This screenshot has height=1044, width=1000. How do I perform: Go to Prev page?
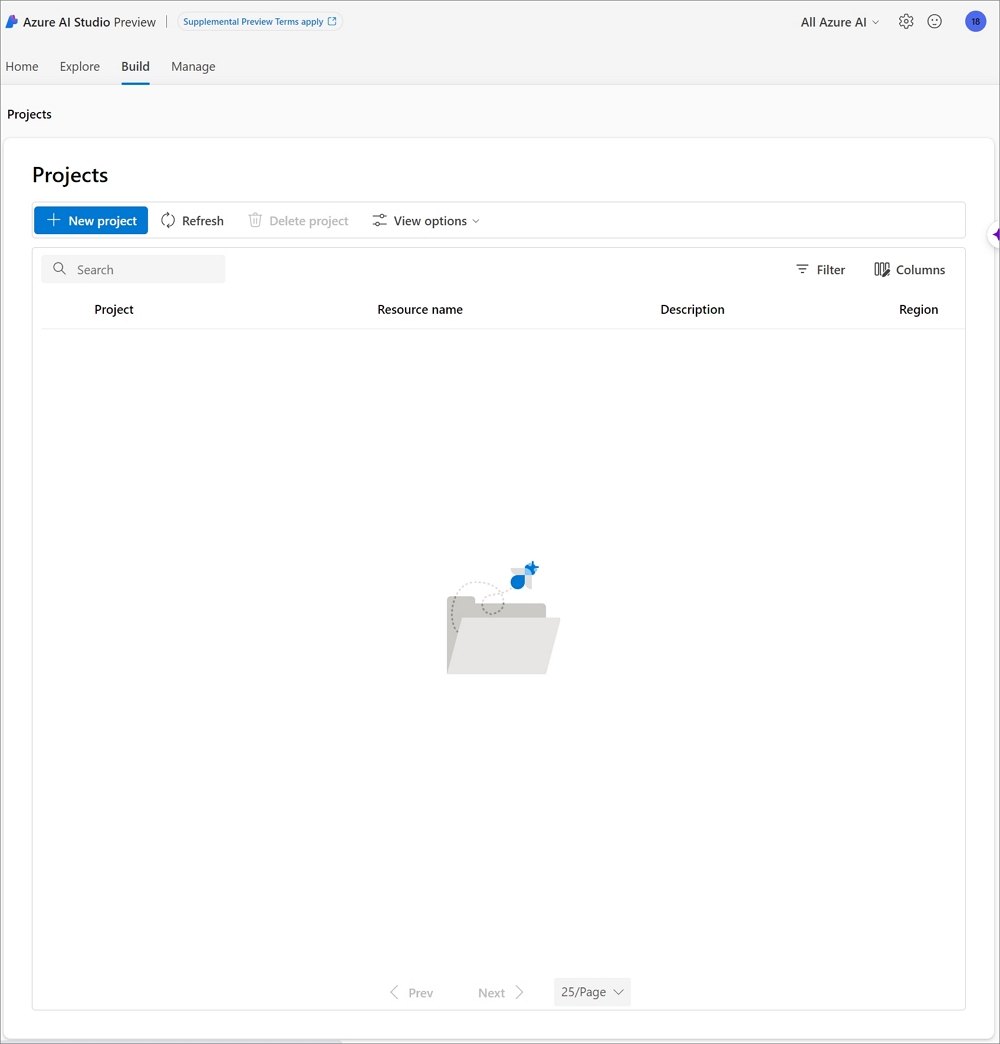tap(411, 993)
